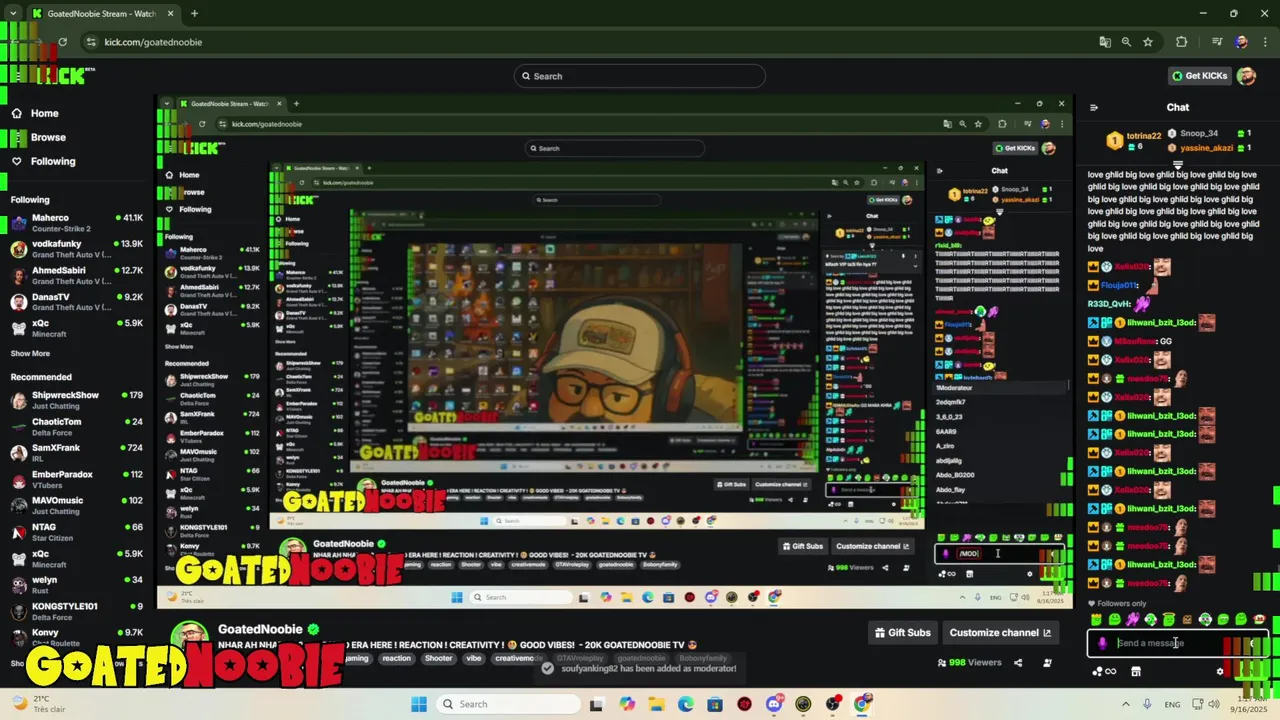The height and width of the screenshot is (720, 1280).
Task: Open the Chrome extensions puzzle icon
Action: point(1182,42)
